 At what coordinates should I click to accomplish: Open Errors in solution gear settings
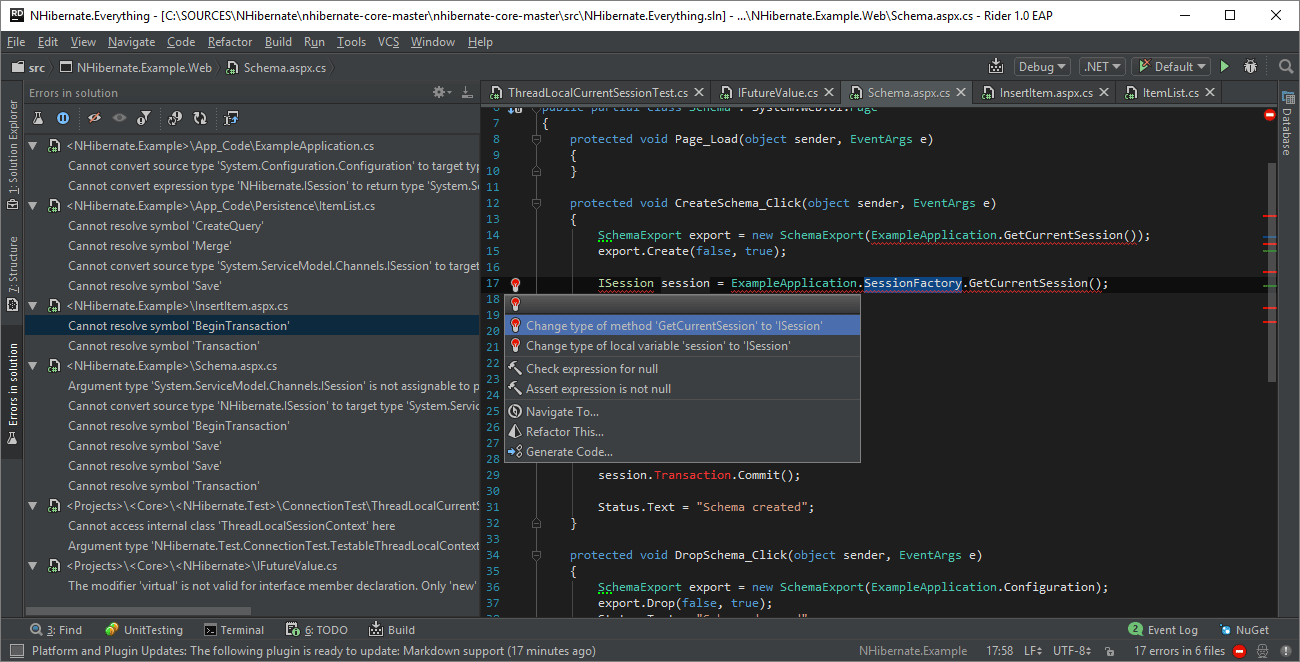(439, 93)
